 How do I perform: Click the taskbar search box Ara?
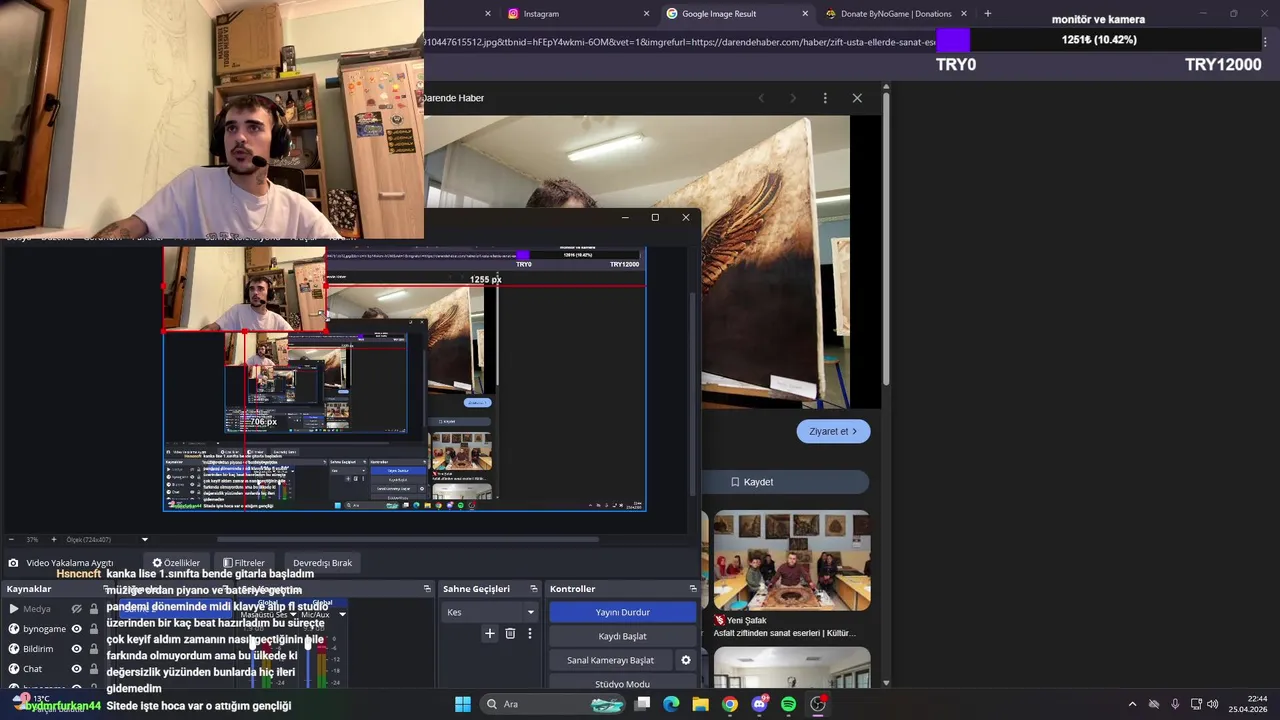552,704
